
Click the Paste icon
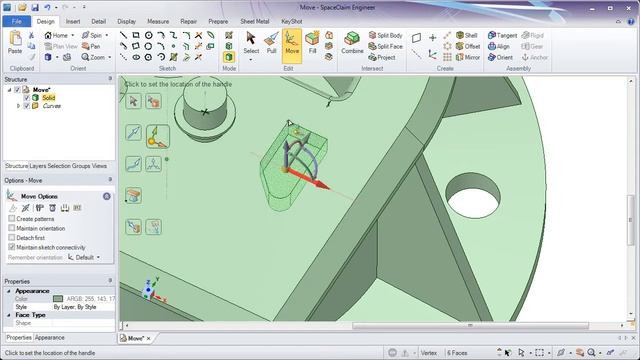[x=15, y=38]
